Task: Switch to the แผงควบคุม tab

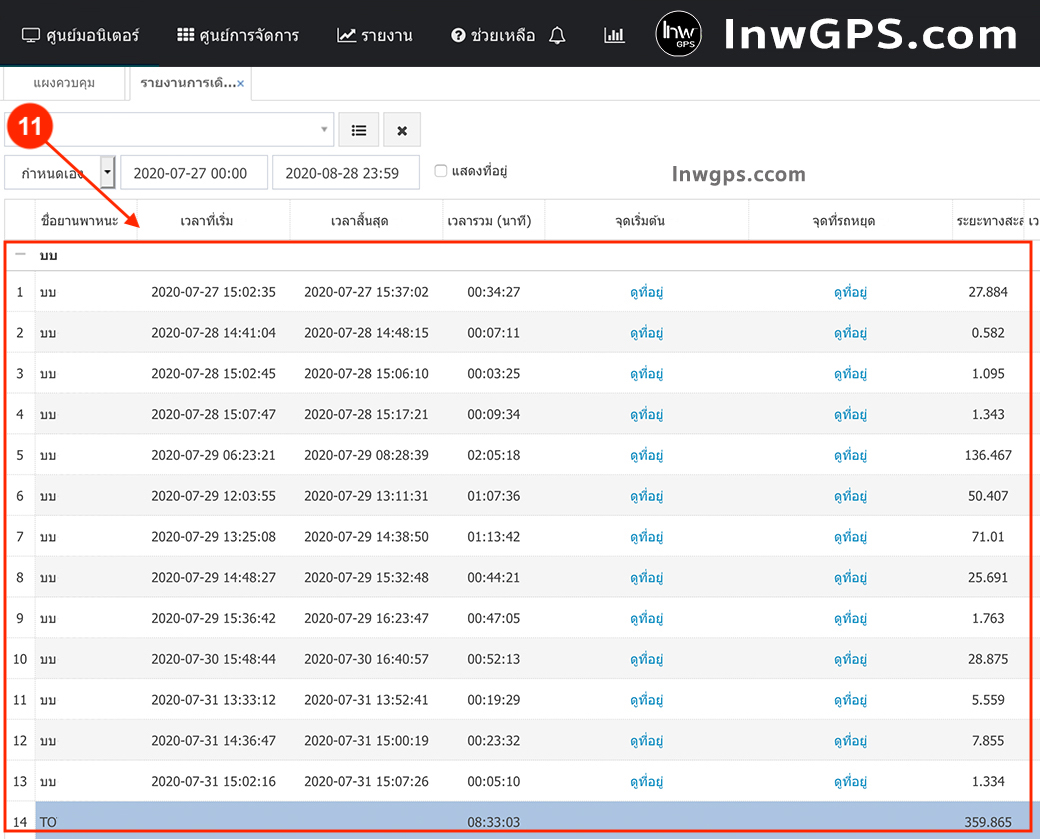Action: 64,83
